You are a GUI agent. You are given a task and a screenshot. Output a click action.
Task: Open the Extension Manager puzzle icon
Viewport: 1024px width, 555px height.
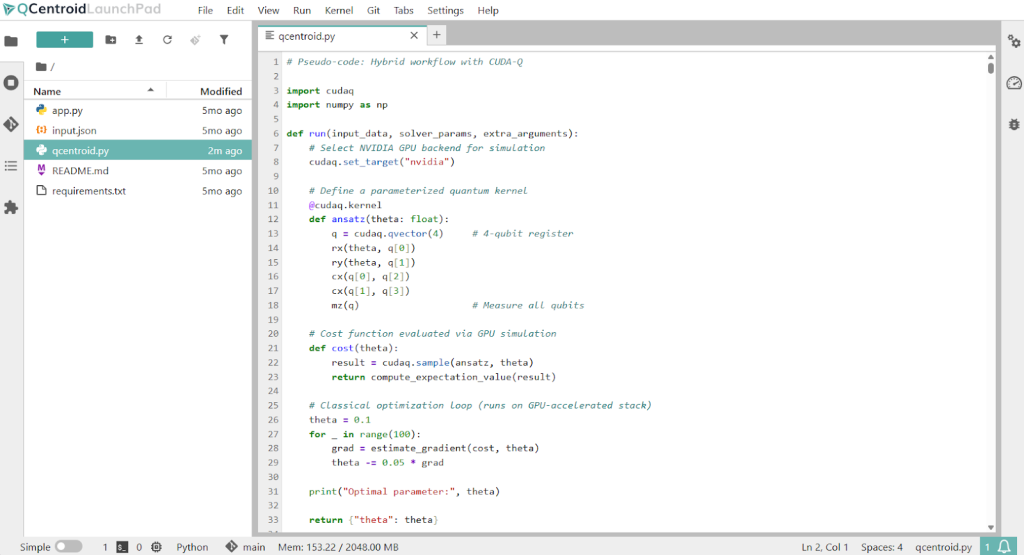point(11,207)
